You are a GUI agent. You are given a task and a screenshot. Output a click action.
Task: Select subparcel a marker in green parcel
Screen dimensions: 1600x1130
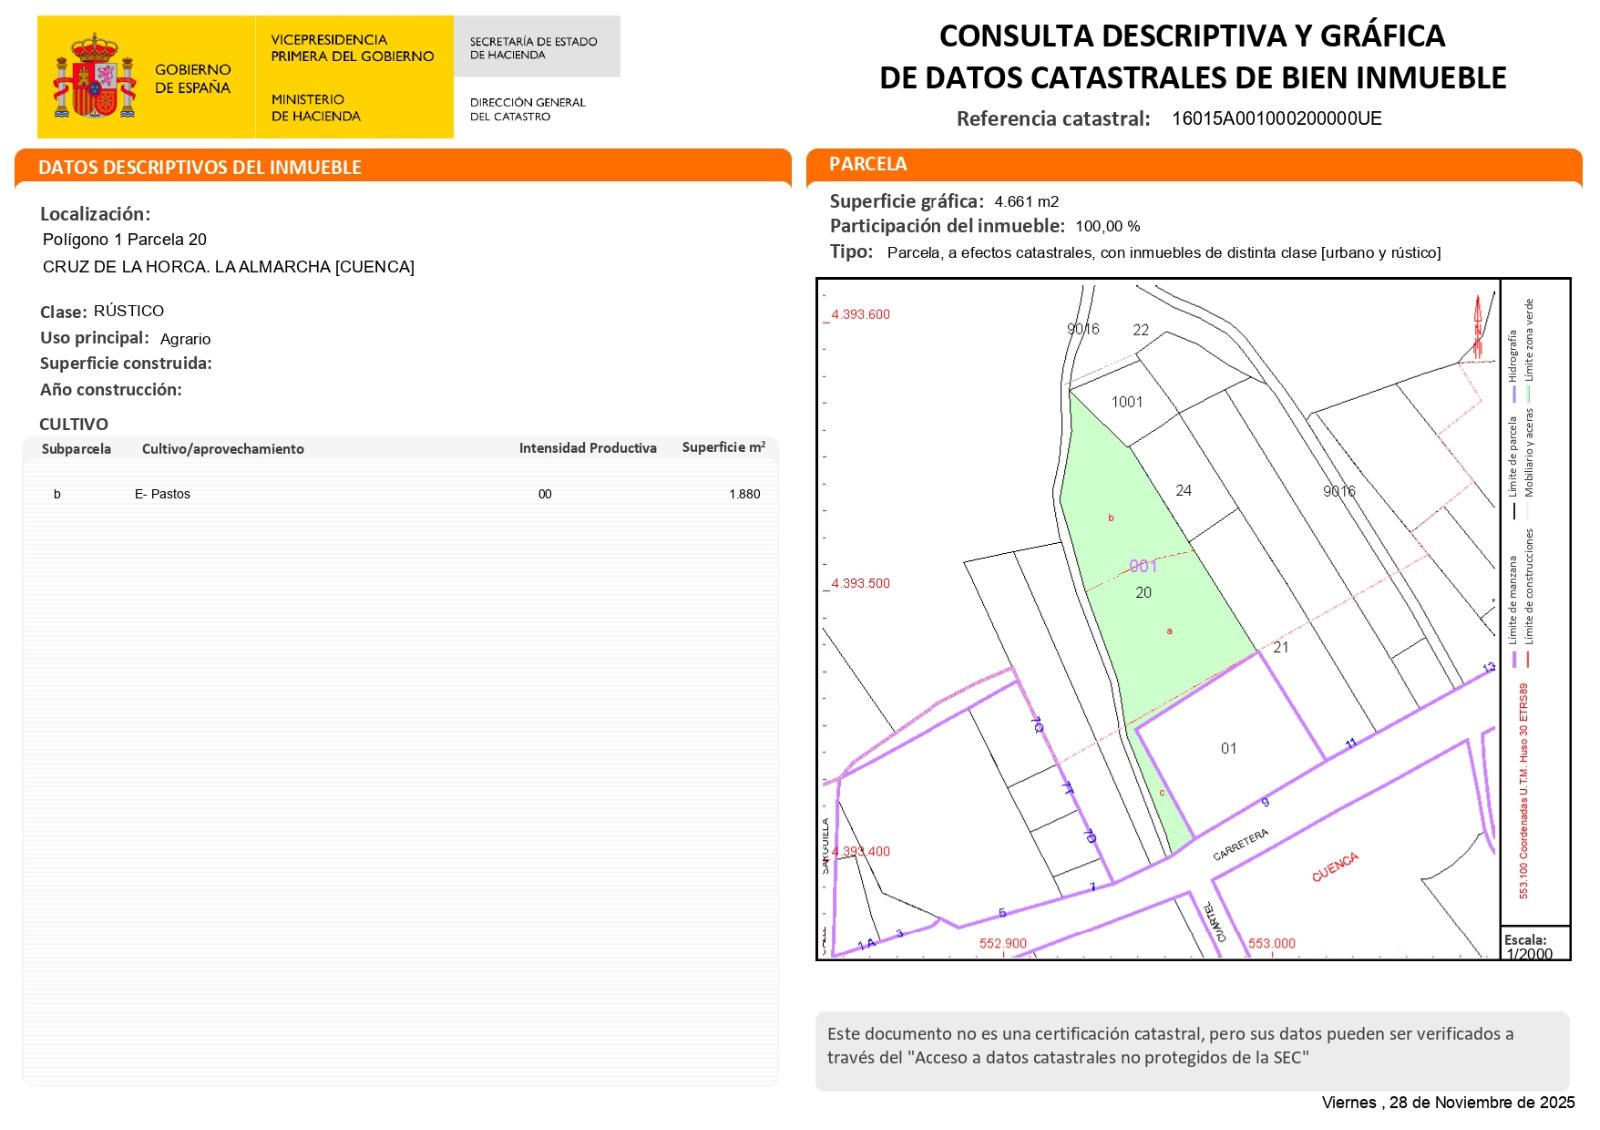coord(1169,631)
